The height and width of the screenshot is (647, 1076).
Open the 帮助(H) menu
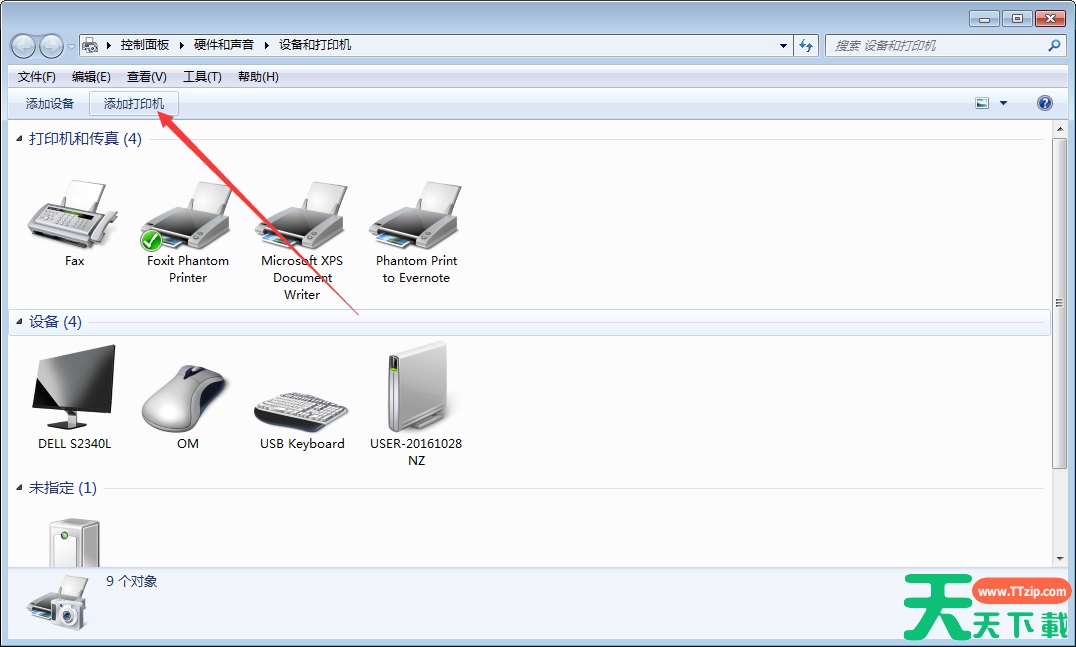(258, 77)
